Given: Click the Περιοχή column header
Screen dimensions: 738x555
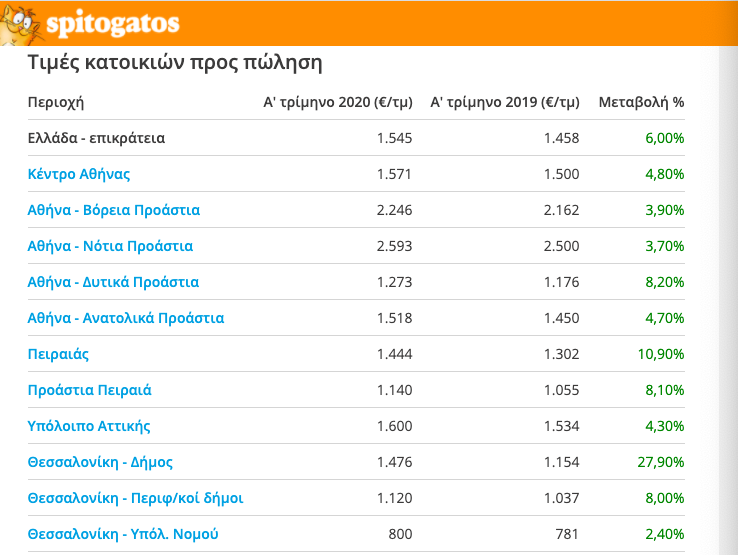Looking at the screenshot, I should point(55,102).
